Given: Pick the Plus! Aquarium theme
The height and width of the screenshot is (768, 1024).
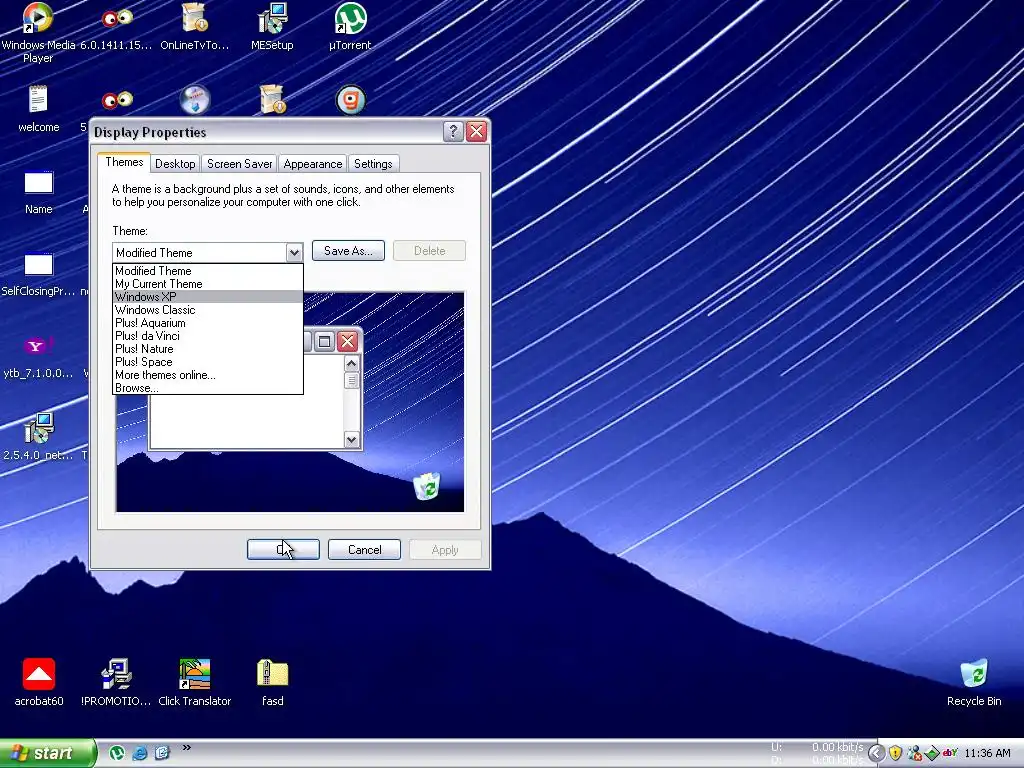Looking at the screenshot, I should click(x=208, y=323).
